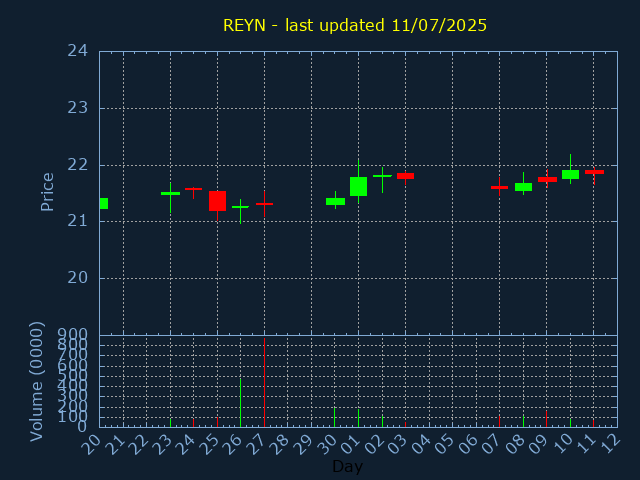
Task: Click the day axis label 23
Action: [162, 444]
